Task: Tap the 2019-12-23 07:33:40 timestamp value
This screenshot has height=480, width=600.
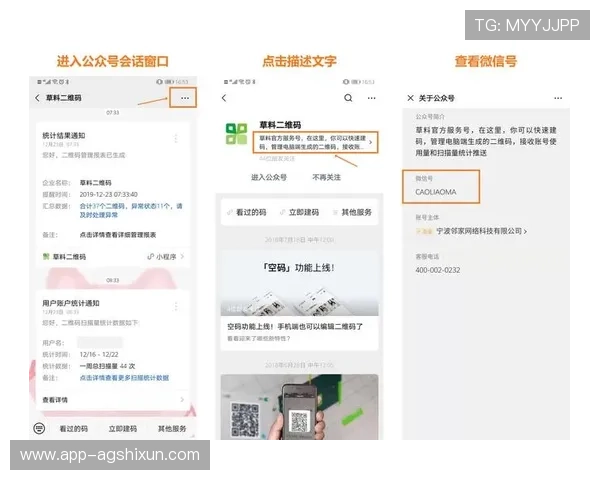Action: click(109, 194)
